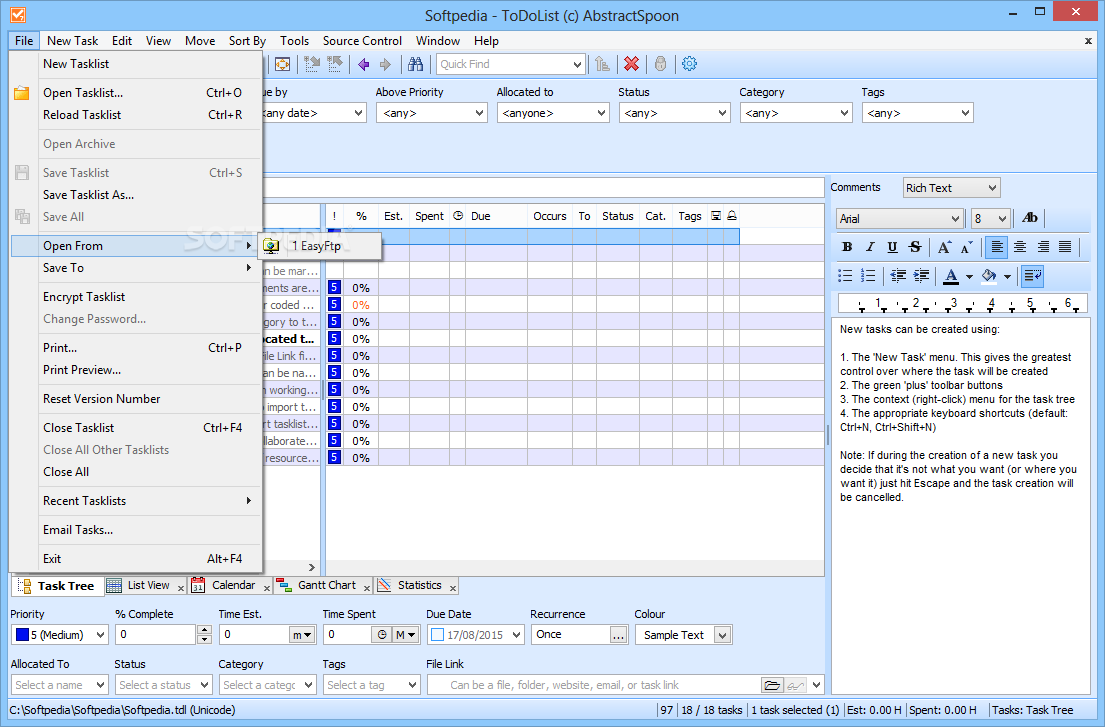Click Open Tasklist... in File menu
1105x727 pixels.
tap(83, 93)
